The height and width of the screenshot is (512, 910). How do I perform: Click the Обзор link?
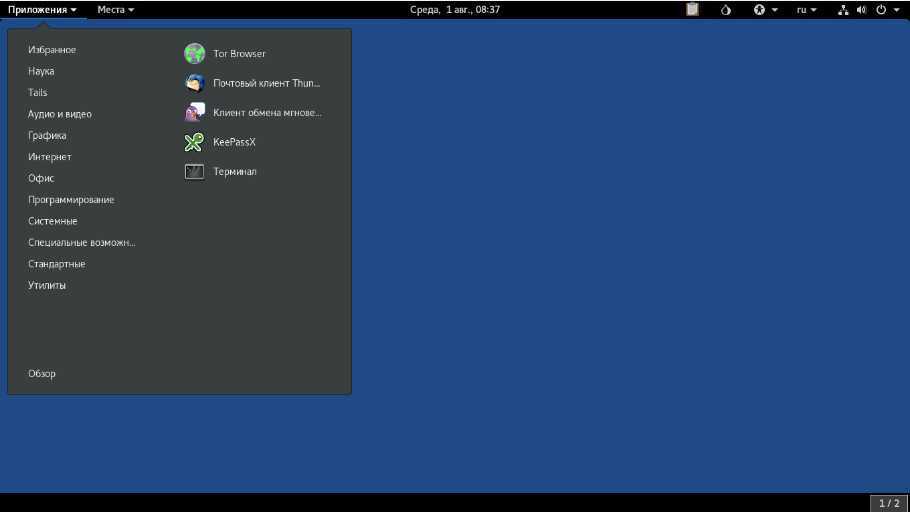coord(42,374)
